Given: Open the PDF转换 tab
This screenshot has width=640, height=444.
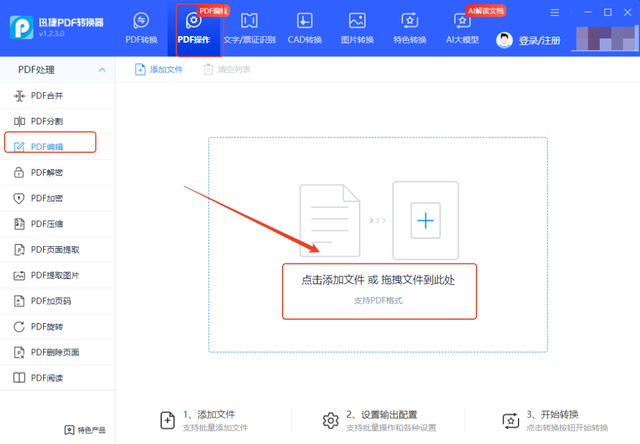Looking at the screenshot, I should [141, 28].
